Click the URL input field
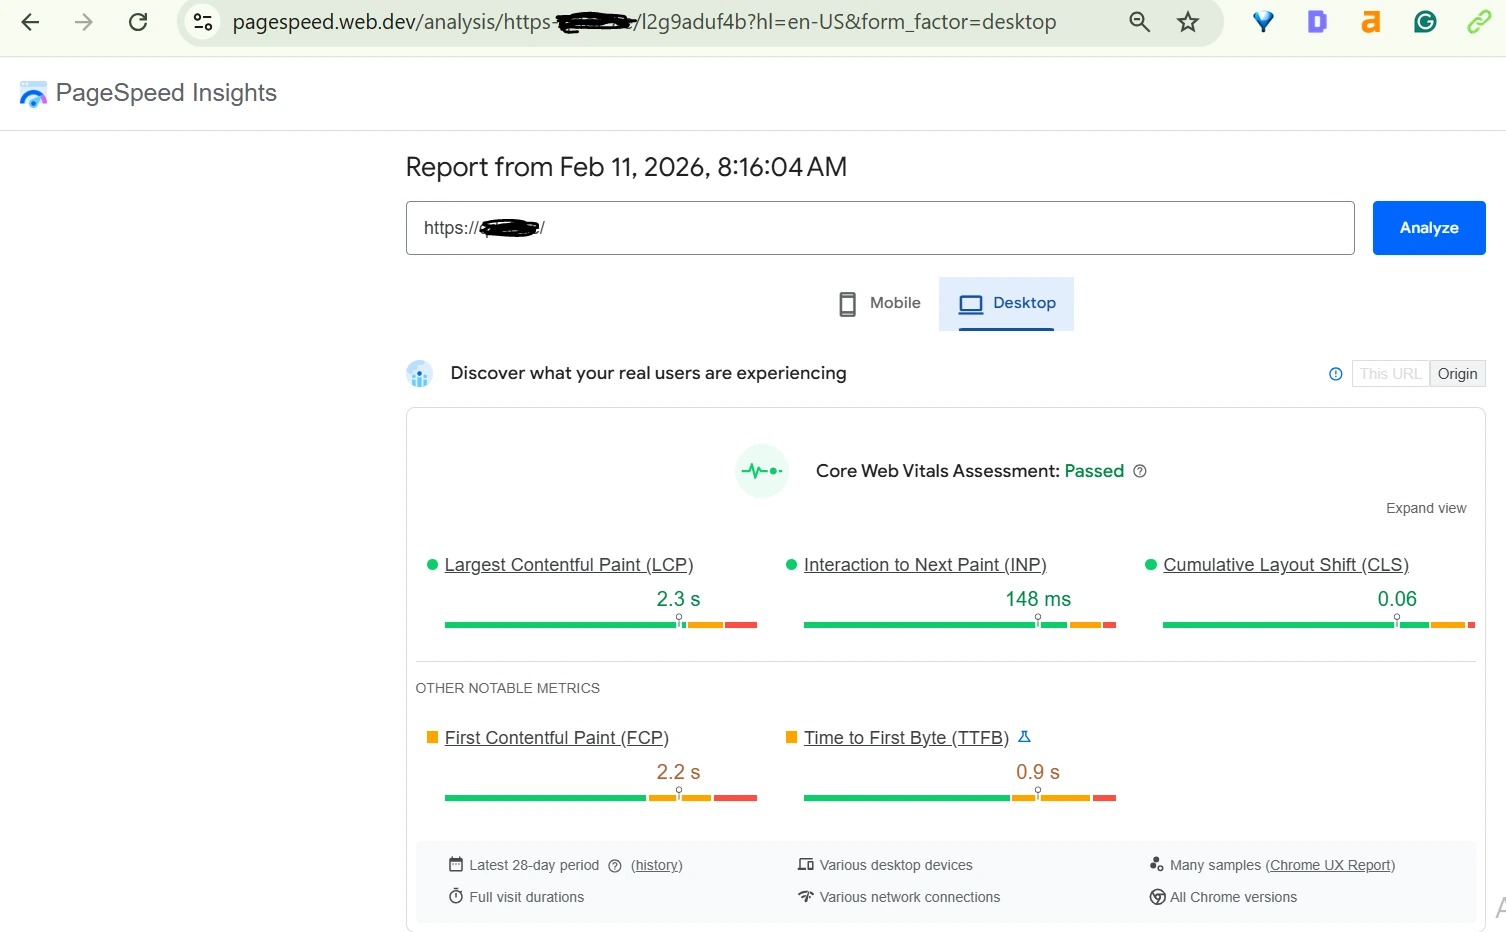The image size is (1506, 932). pyautogui.click(x=880, y=228)
